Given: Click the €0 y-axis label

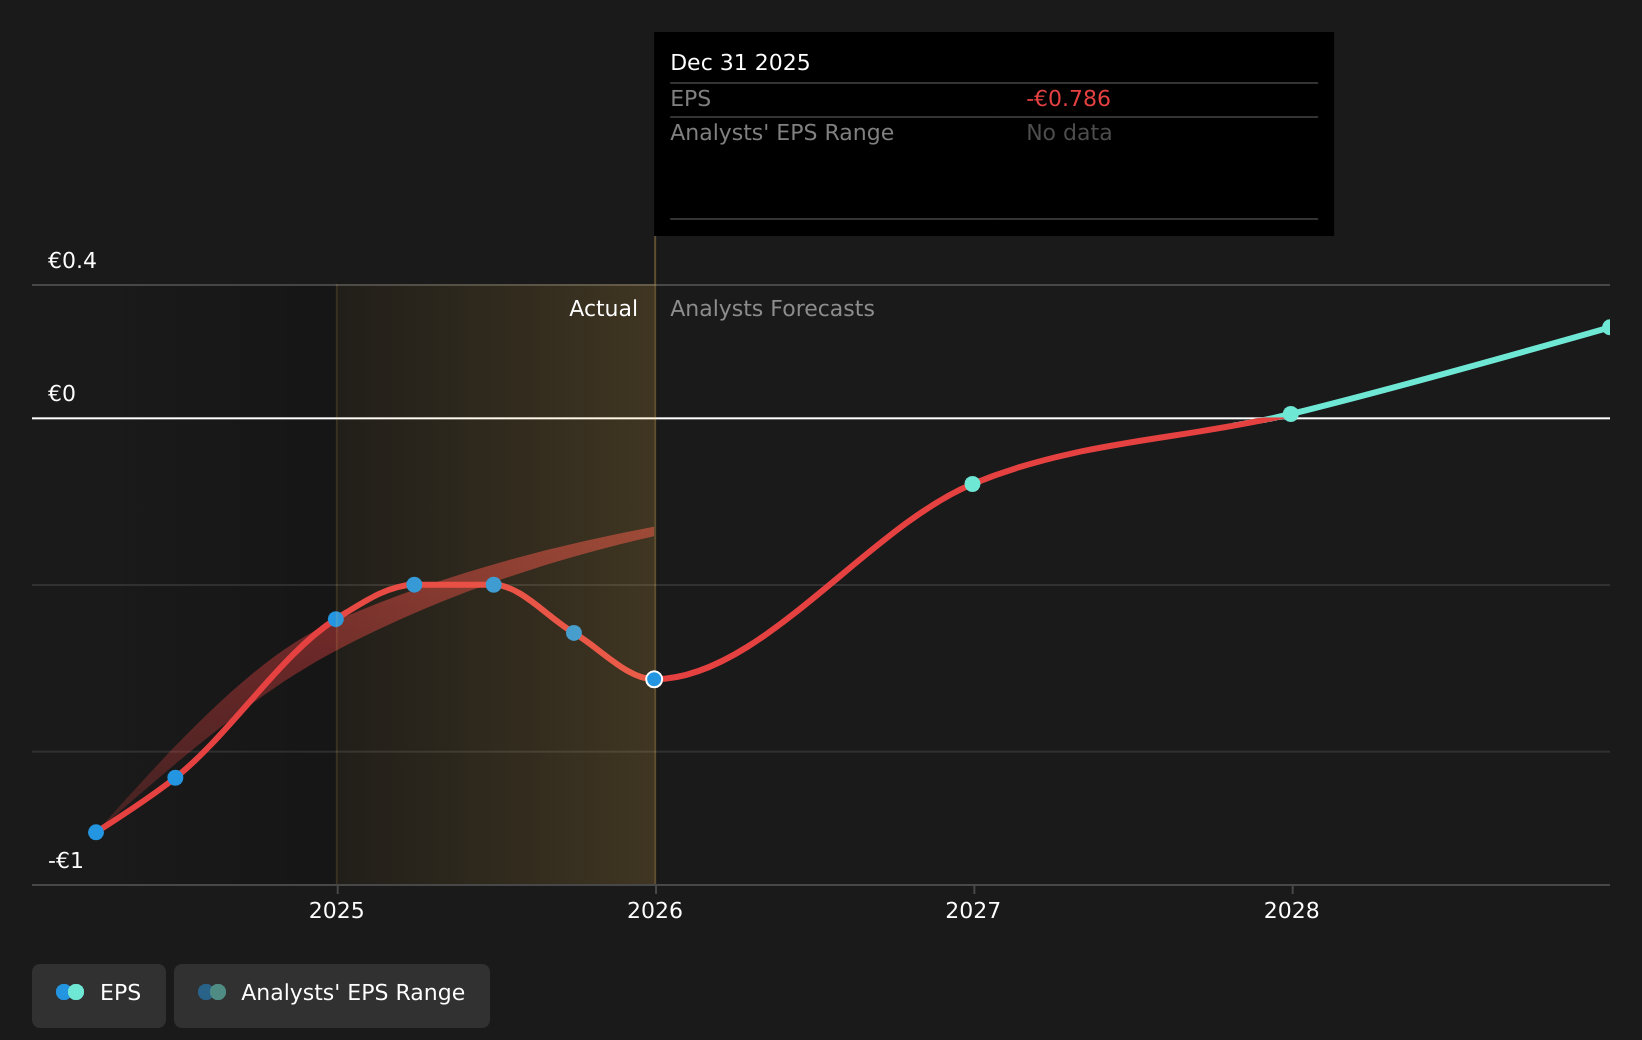Looking at the screenshot, I should click(x=62, y=394).
